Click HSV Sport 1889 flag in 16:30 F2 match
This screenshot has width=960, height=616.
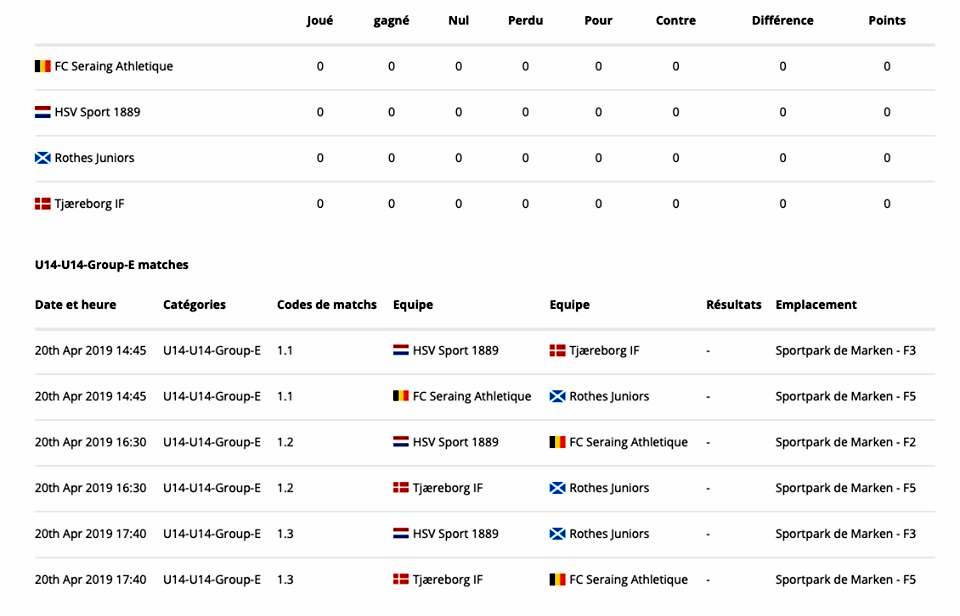point(400,442)
